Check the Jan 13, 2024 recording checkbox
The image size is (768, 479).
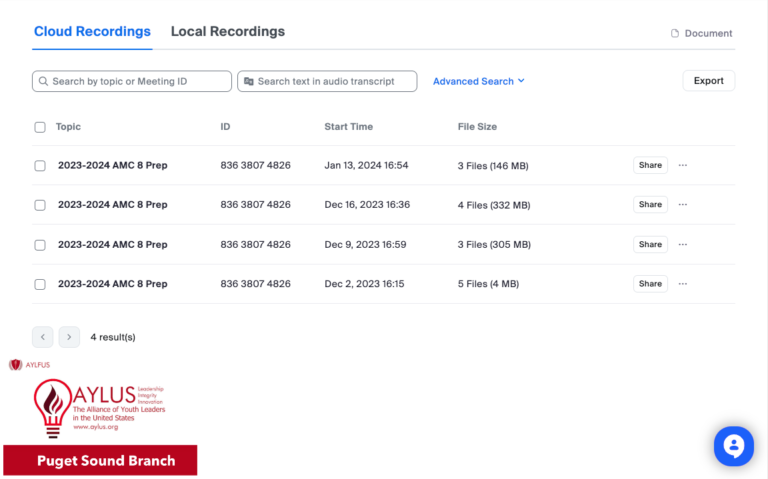pos(40,166)
